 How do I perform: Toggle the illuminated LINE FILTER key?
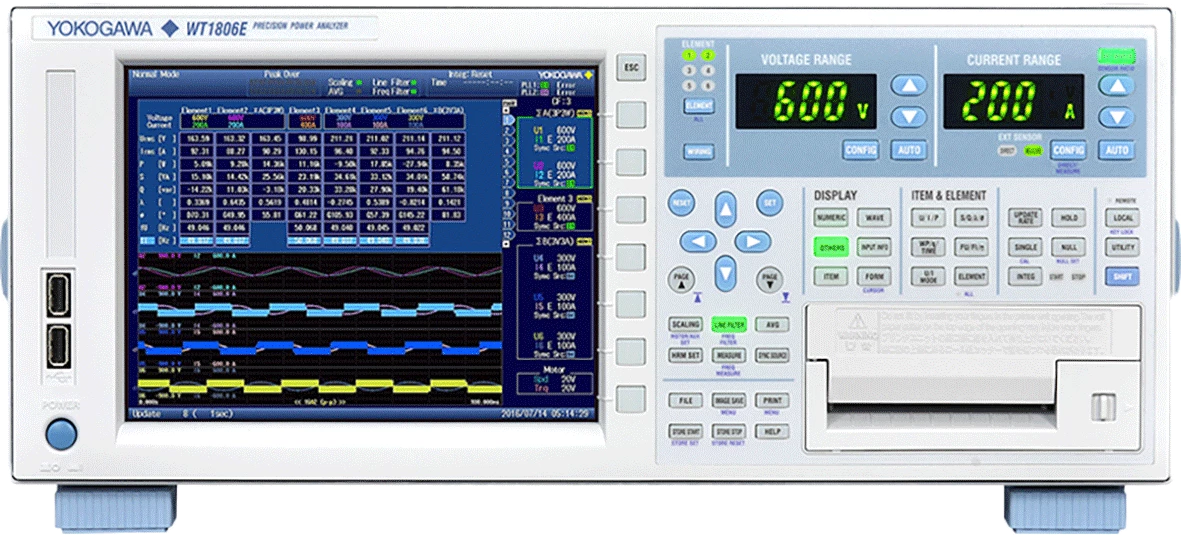click(x=729, y=325)
